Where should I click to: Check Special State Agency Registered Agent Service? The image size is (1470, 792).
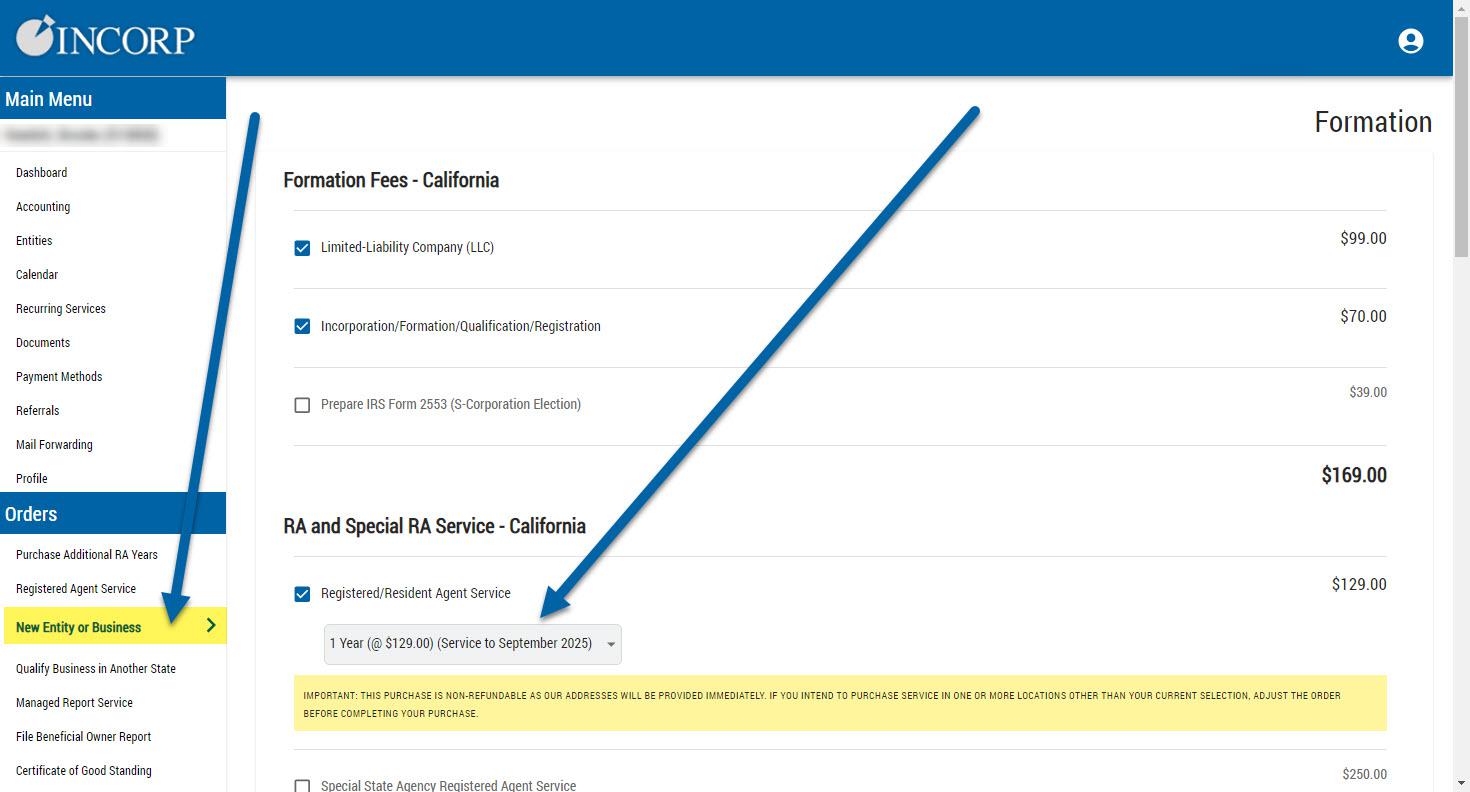tap(302, 786)
